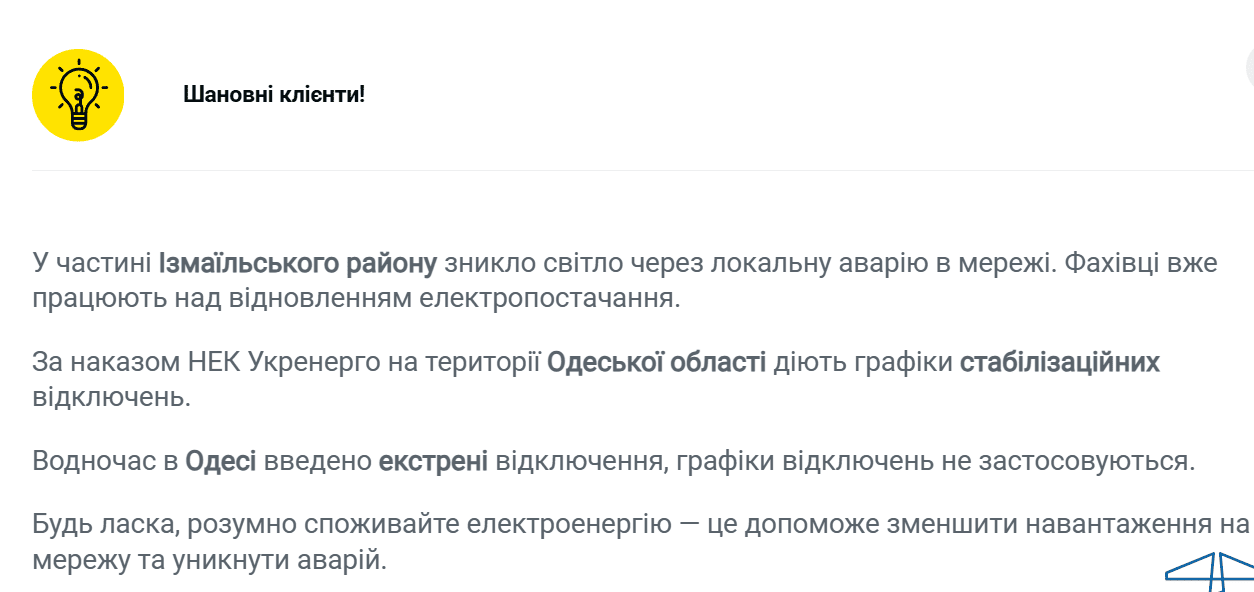The width and height of the screenshot is (1254, 592).
Task: Click the bold "Одеської області" text
Action: tap(657, 362)
